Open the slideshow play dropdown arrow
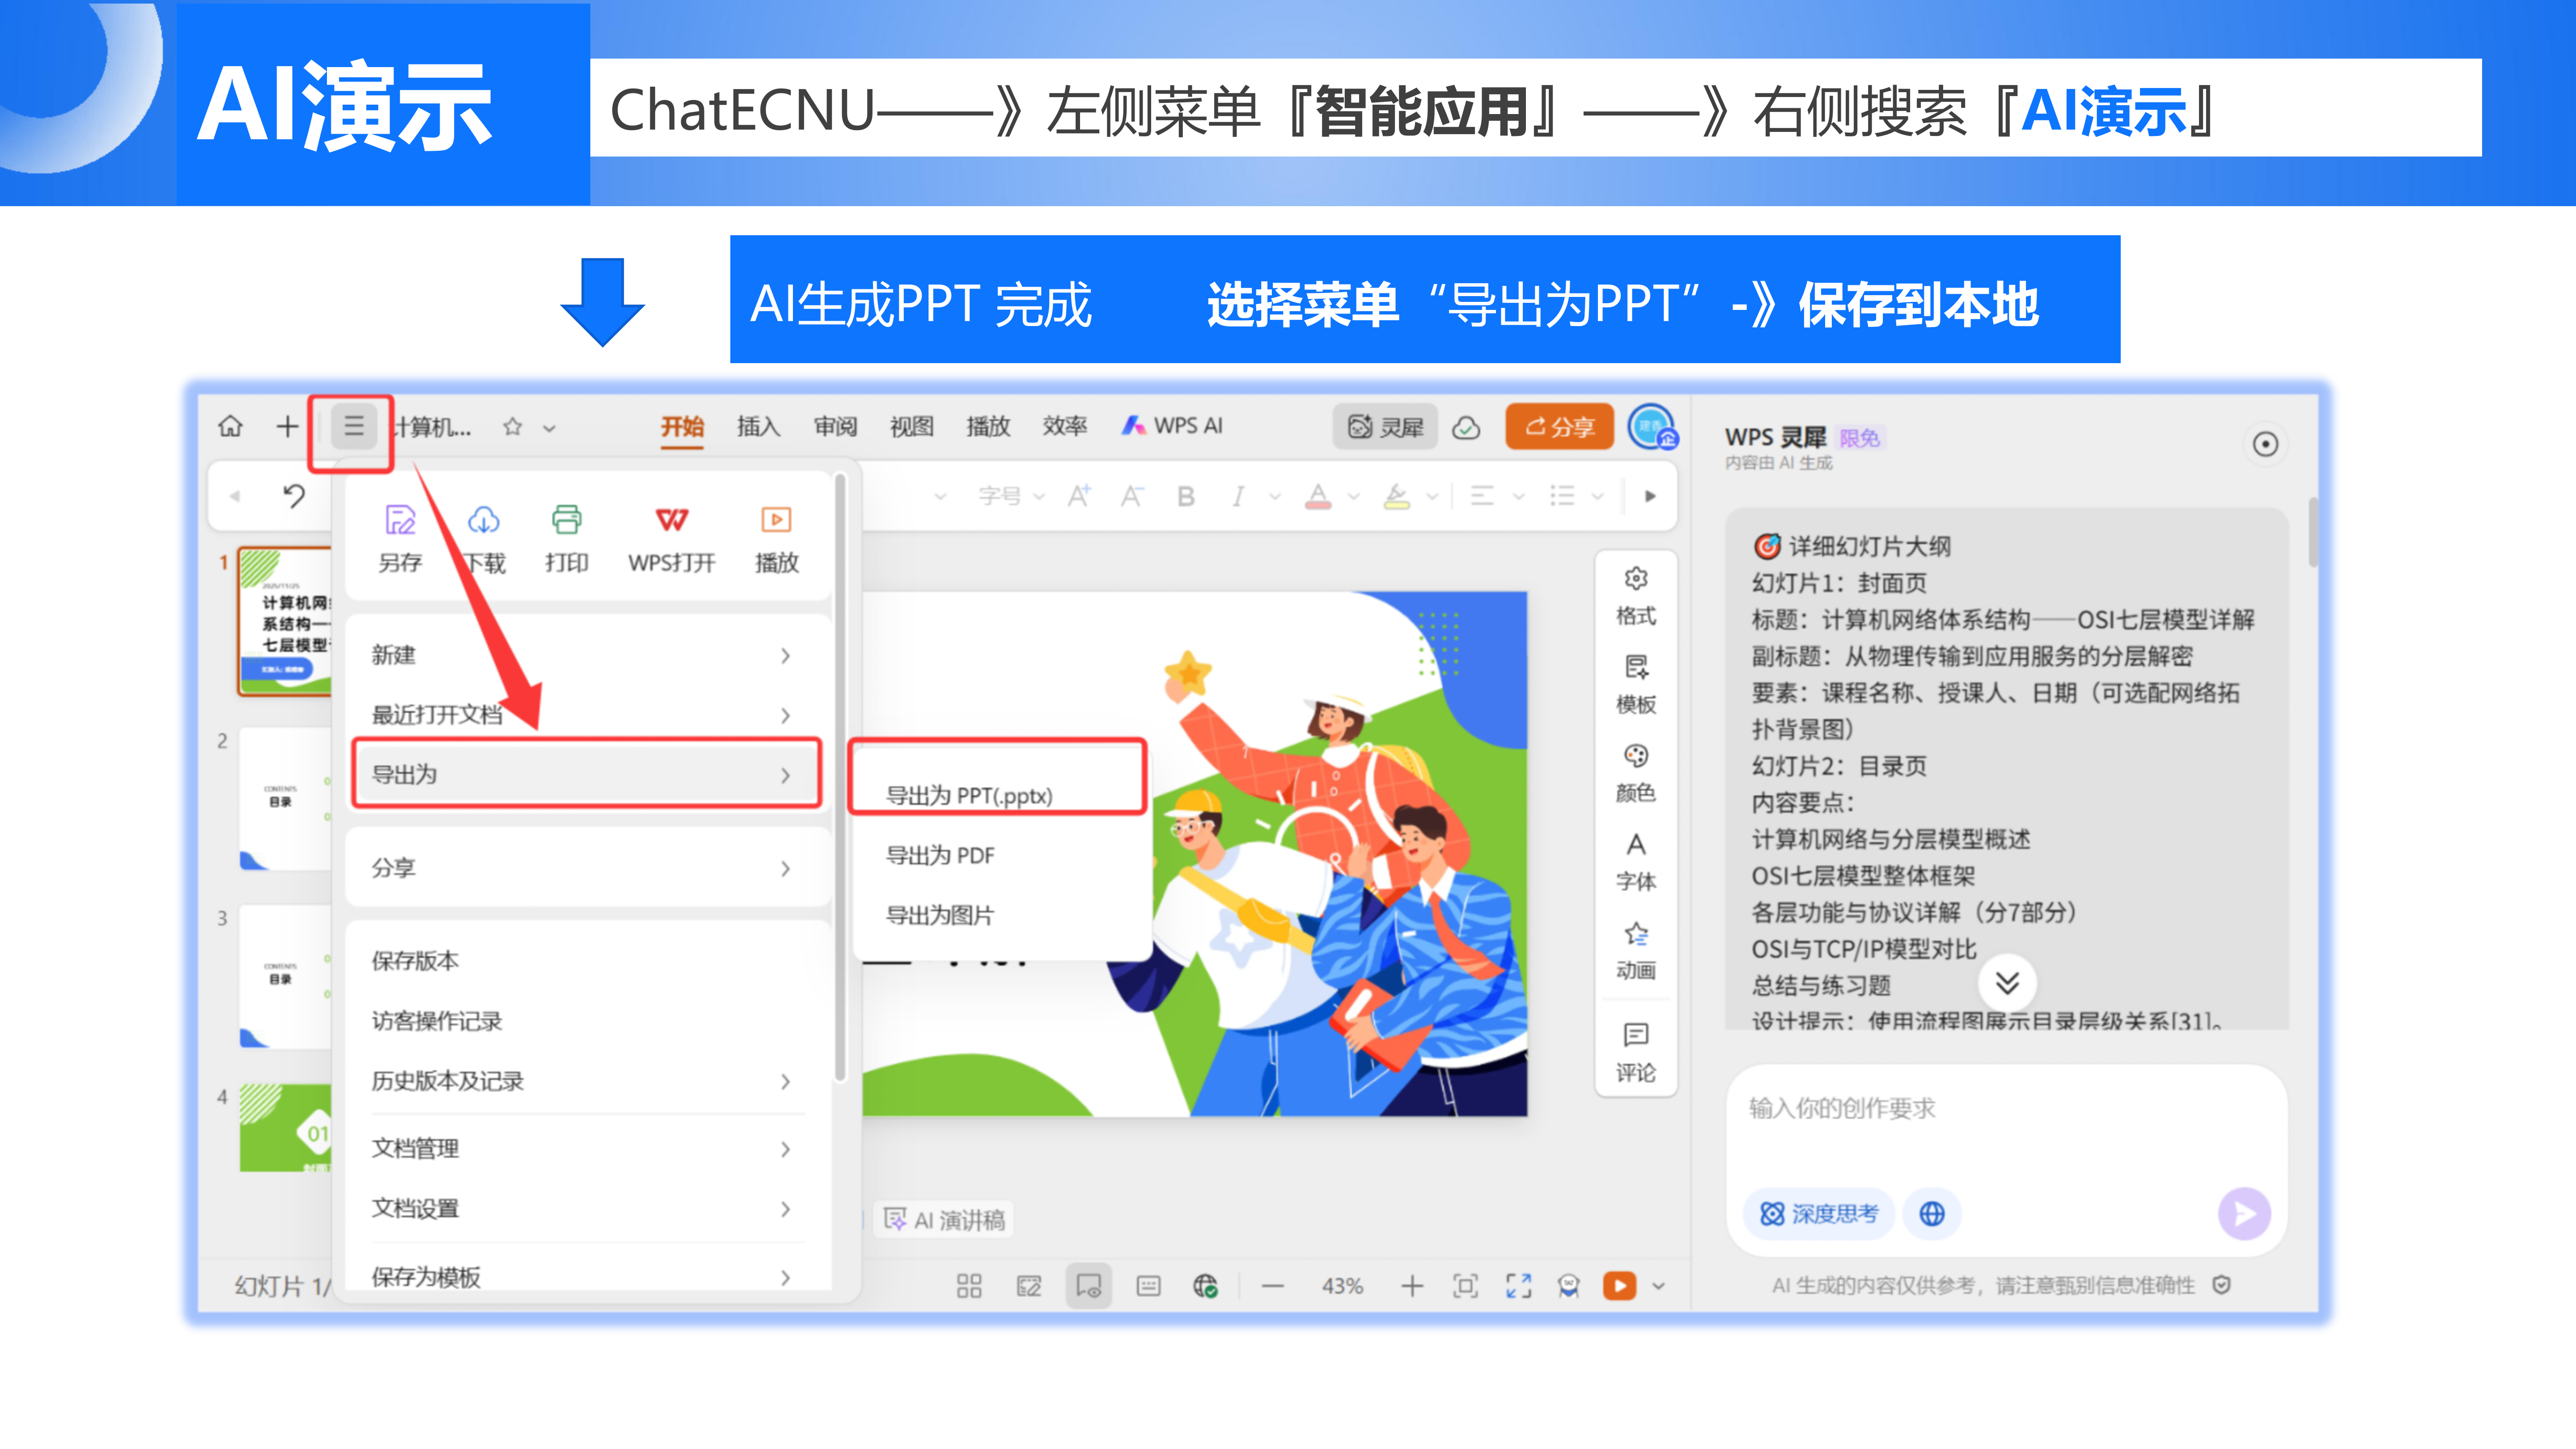 1659,1286
